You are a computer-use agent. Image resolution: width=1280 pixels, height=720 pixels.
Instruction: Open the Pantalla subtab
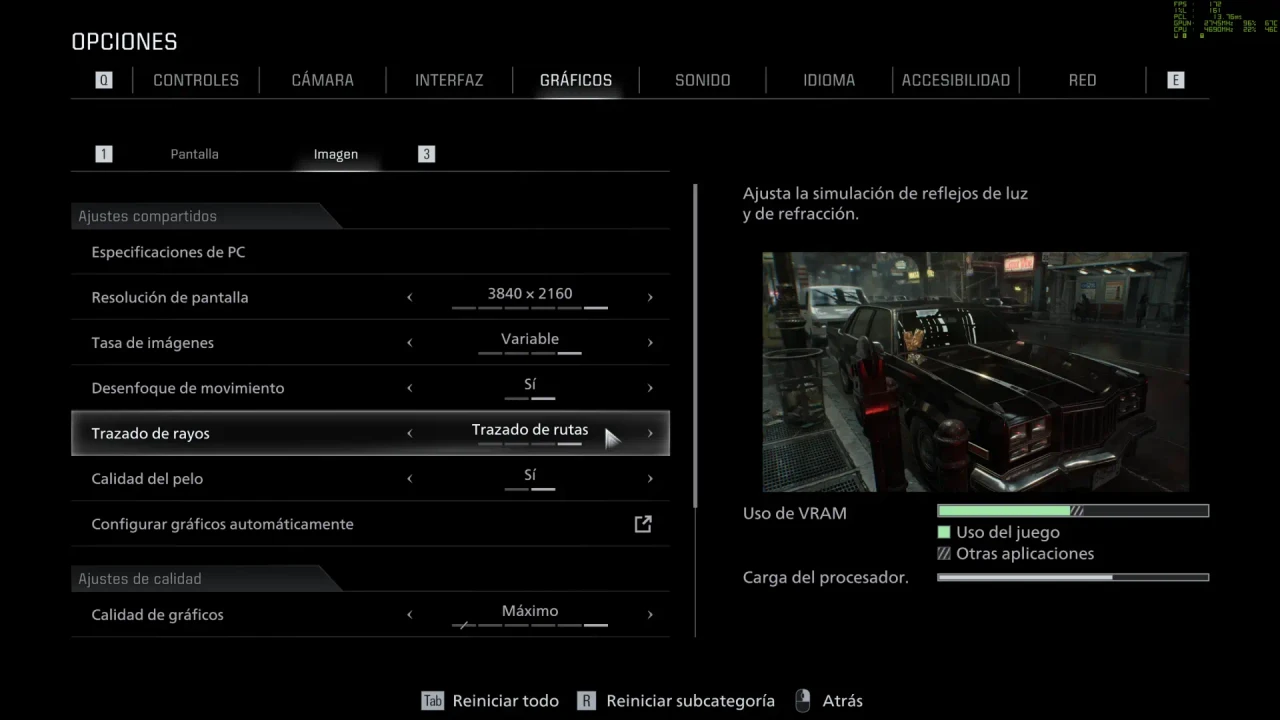(x=194, y=154)
